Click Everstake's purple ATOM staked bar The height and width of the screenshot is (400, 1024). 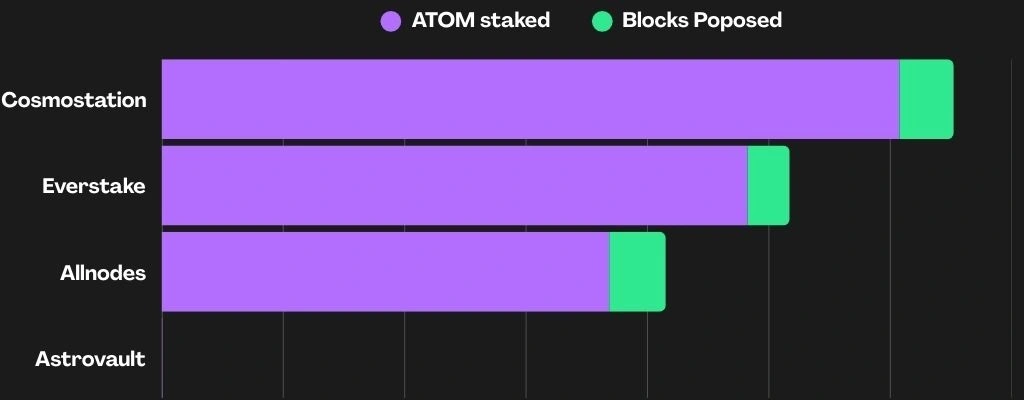[x=454, y=186]
